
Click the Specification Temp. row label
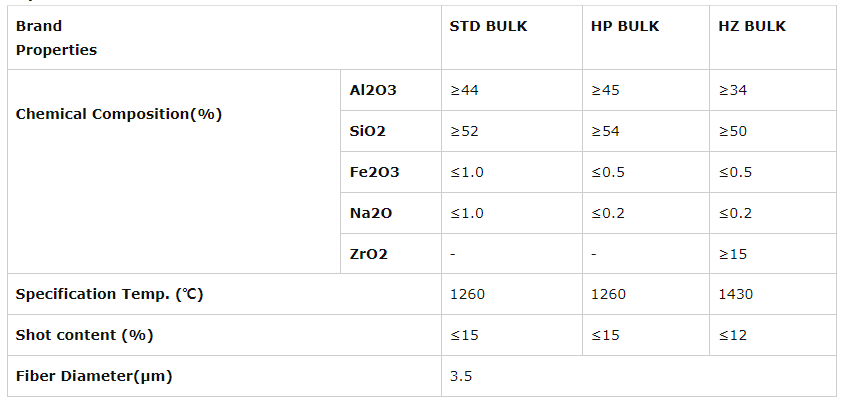[110, 295]
